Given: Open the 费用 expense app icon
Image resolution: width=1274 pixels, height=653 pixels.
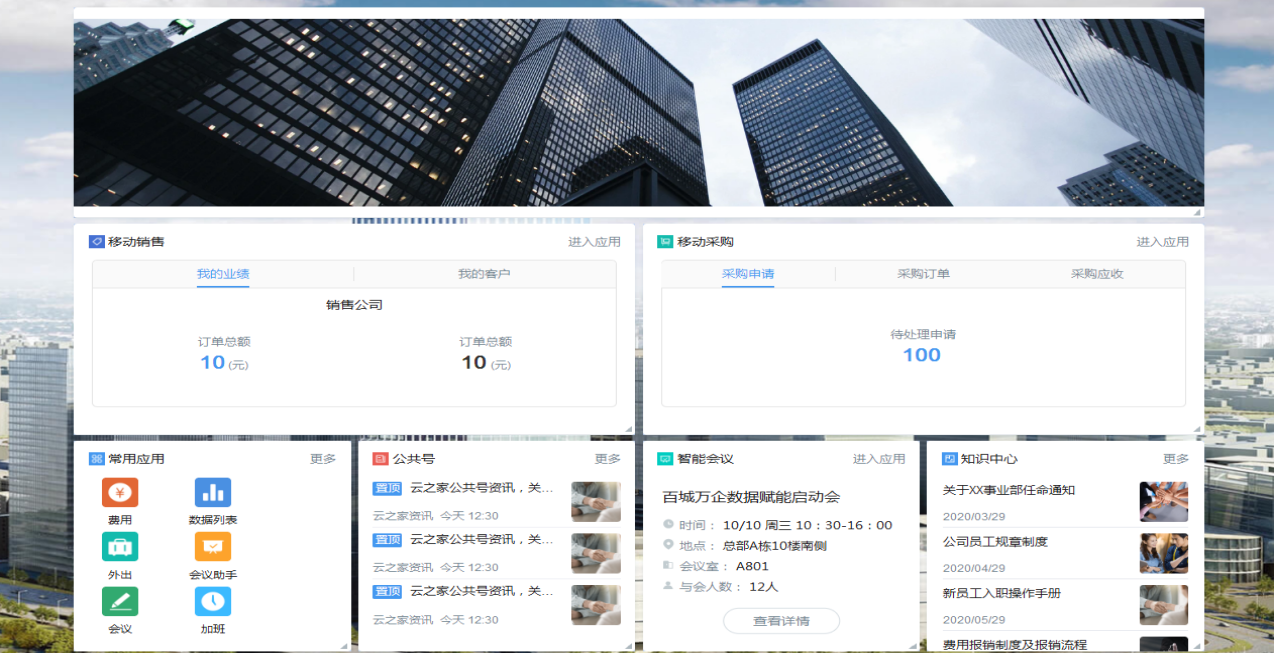Looking at the screenshot, I should tap(120, 492).
